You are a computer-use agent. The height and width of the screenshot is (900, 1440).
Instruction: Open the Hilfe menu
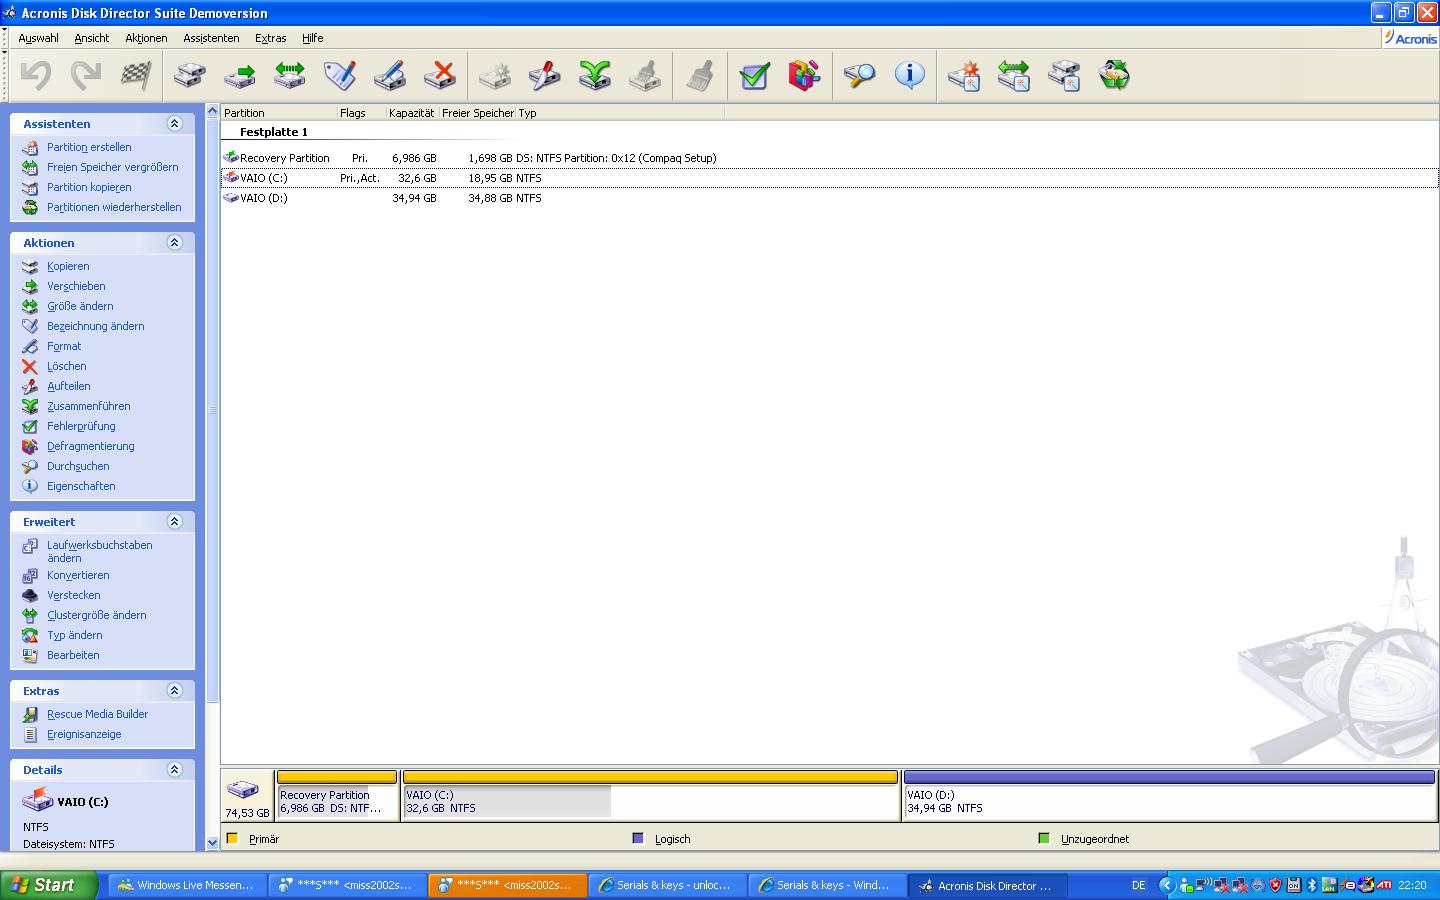[x=313, y=38]
